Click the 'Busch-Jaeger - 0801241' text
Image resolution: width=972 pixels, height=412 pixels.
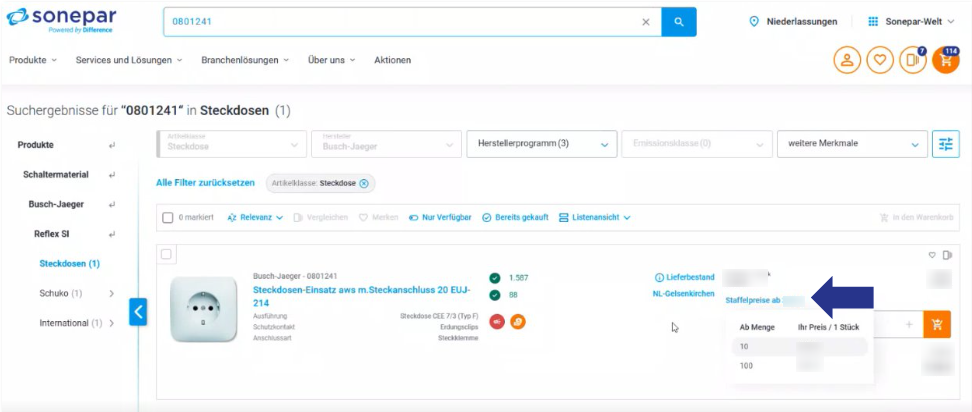pyautogui.click(x=295, y=276)
